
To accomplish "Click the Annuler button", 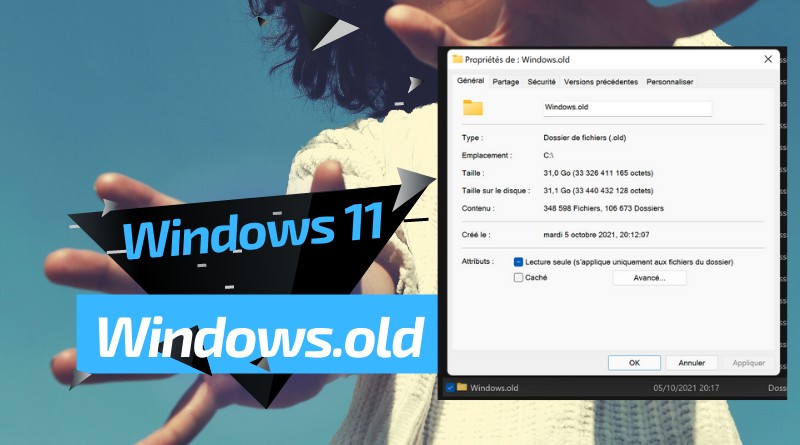I will [691, 363].
